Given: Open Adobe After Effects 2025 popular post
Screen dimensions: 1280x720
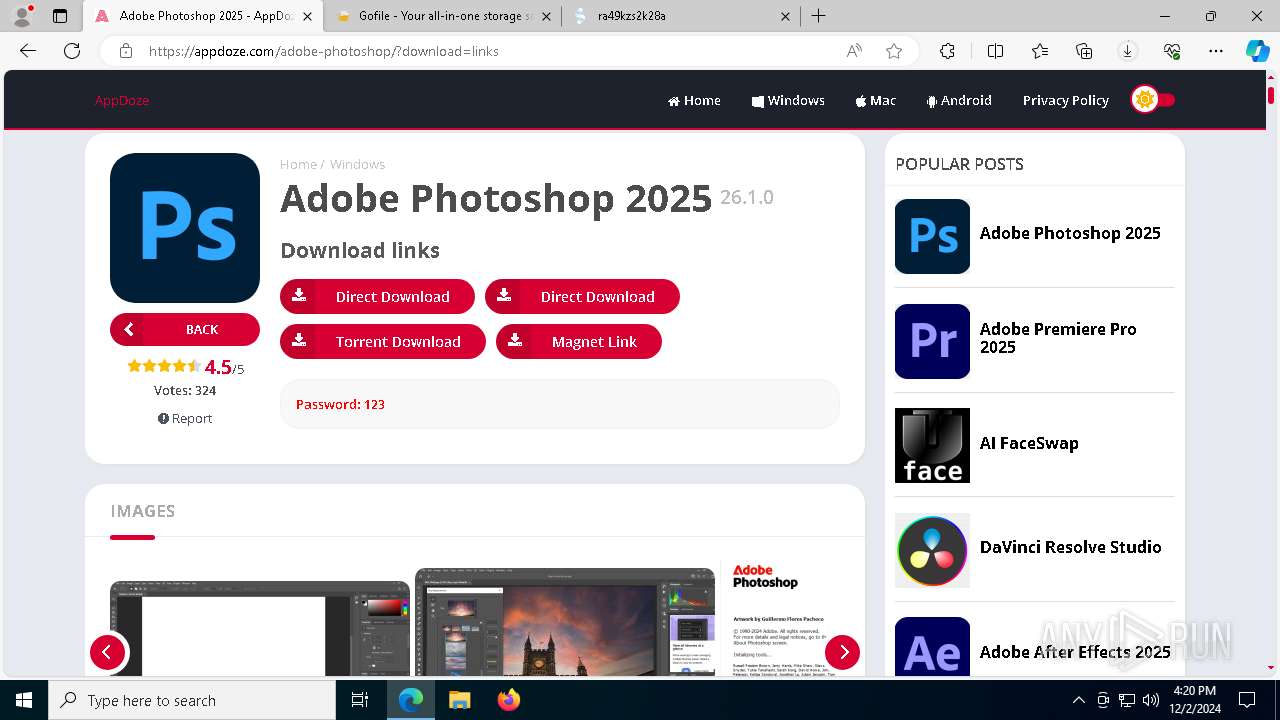Looking at the screenshot, I should pos(1075,652).
